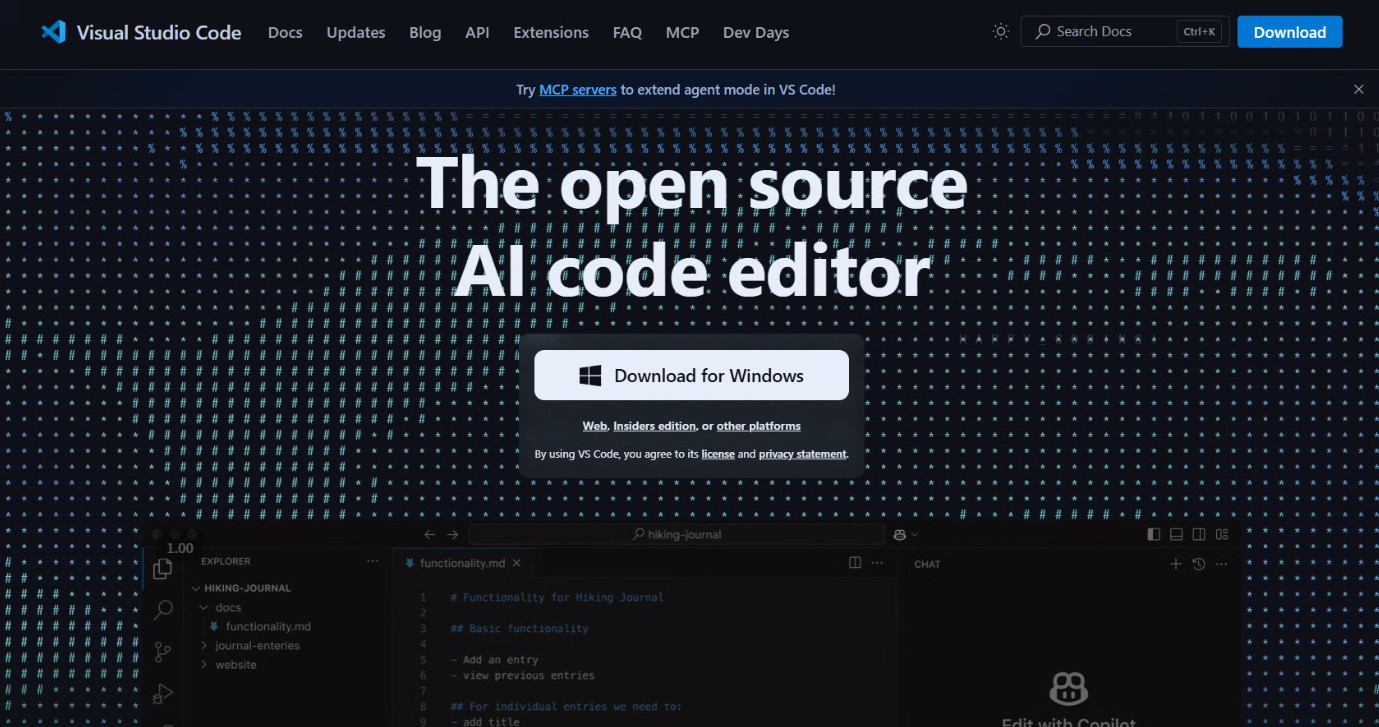
Task: Open the privacy statement link
Action: (802, 454)
